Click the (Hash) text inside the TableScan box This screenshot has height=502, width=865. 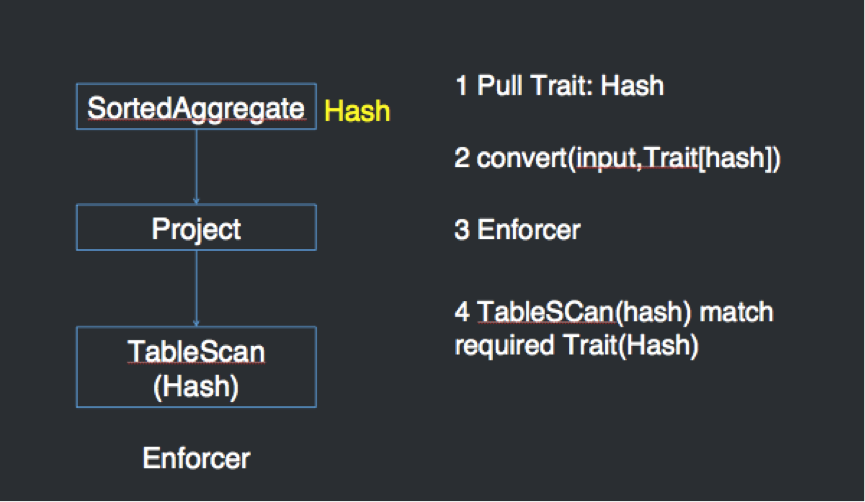tap(196, 386)
